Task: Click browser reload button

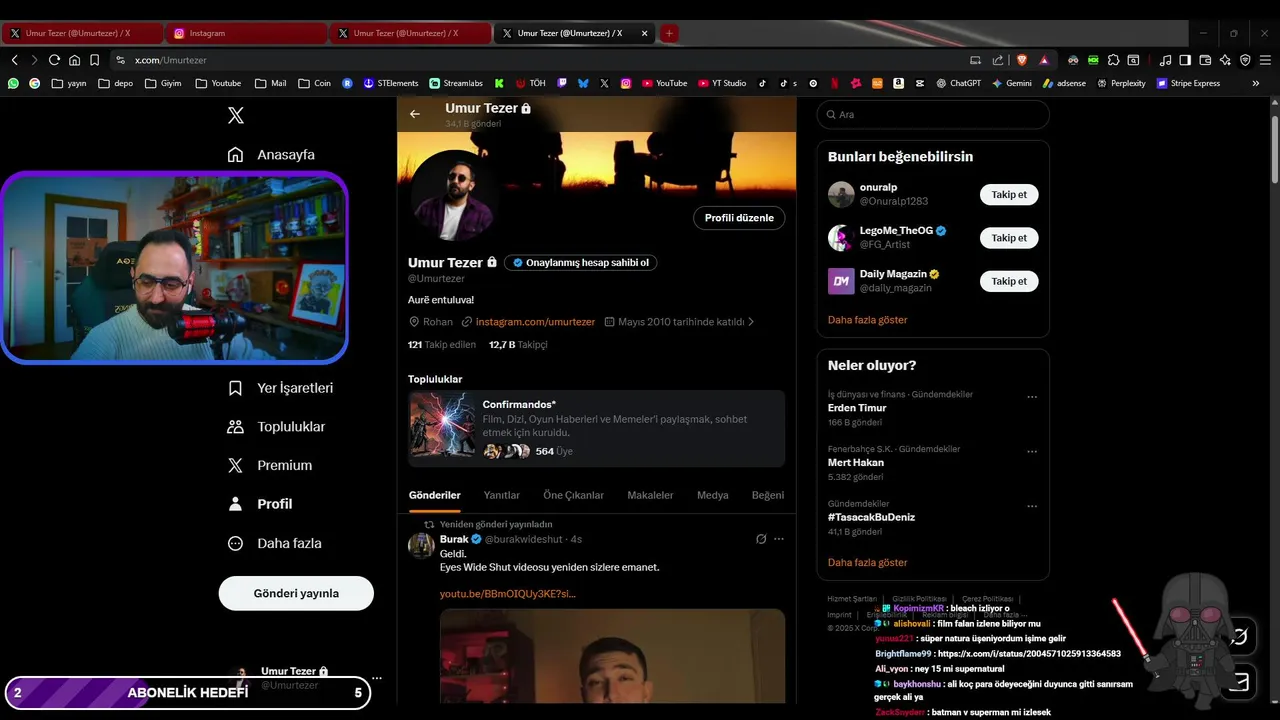Action: coord(54,60)
